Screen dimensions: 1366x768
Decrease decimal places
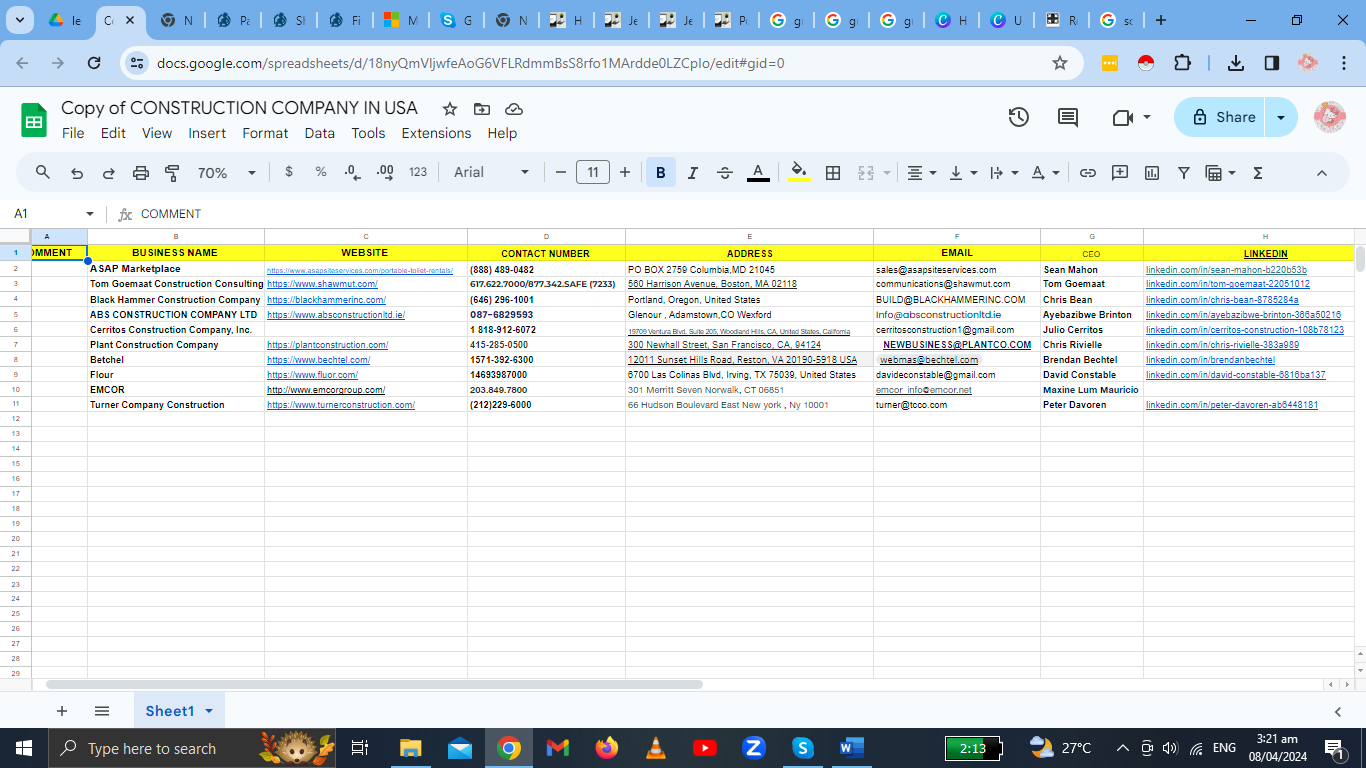352,172
